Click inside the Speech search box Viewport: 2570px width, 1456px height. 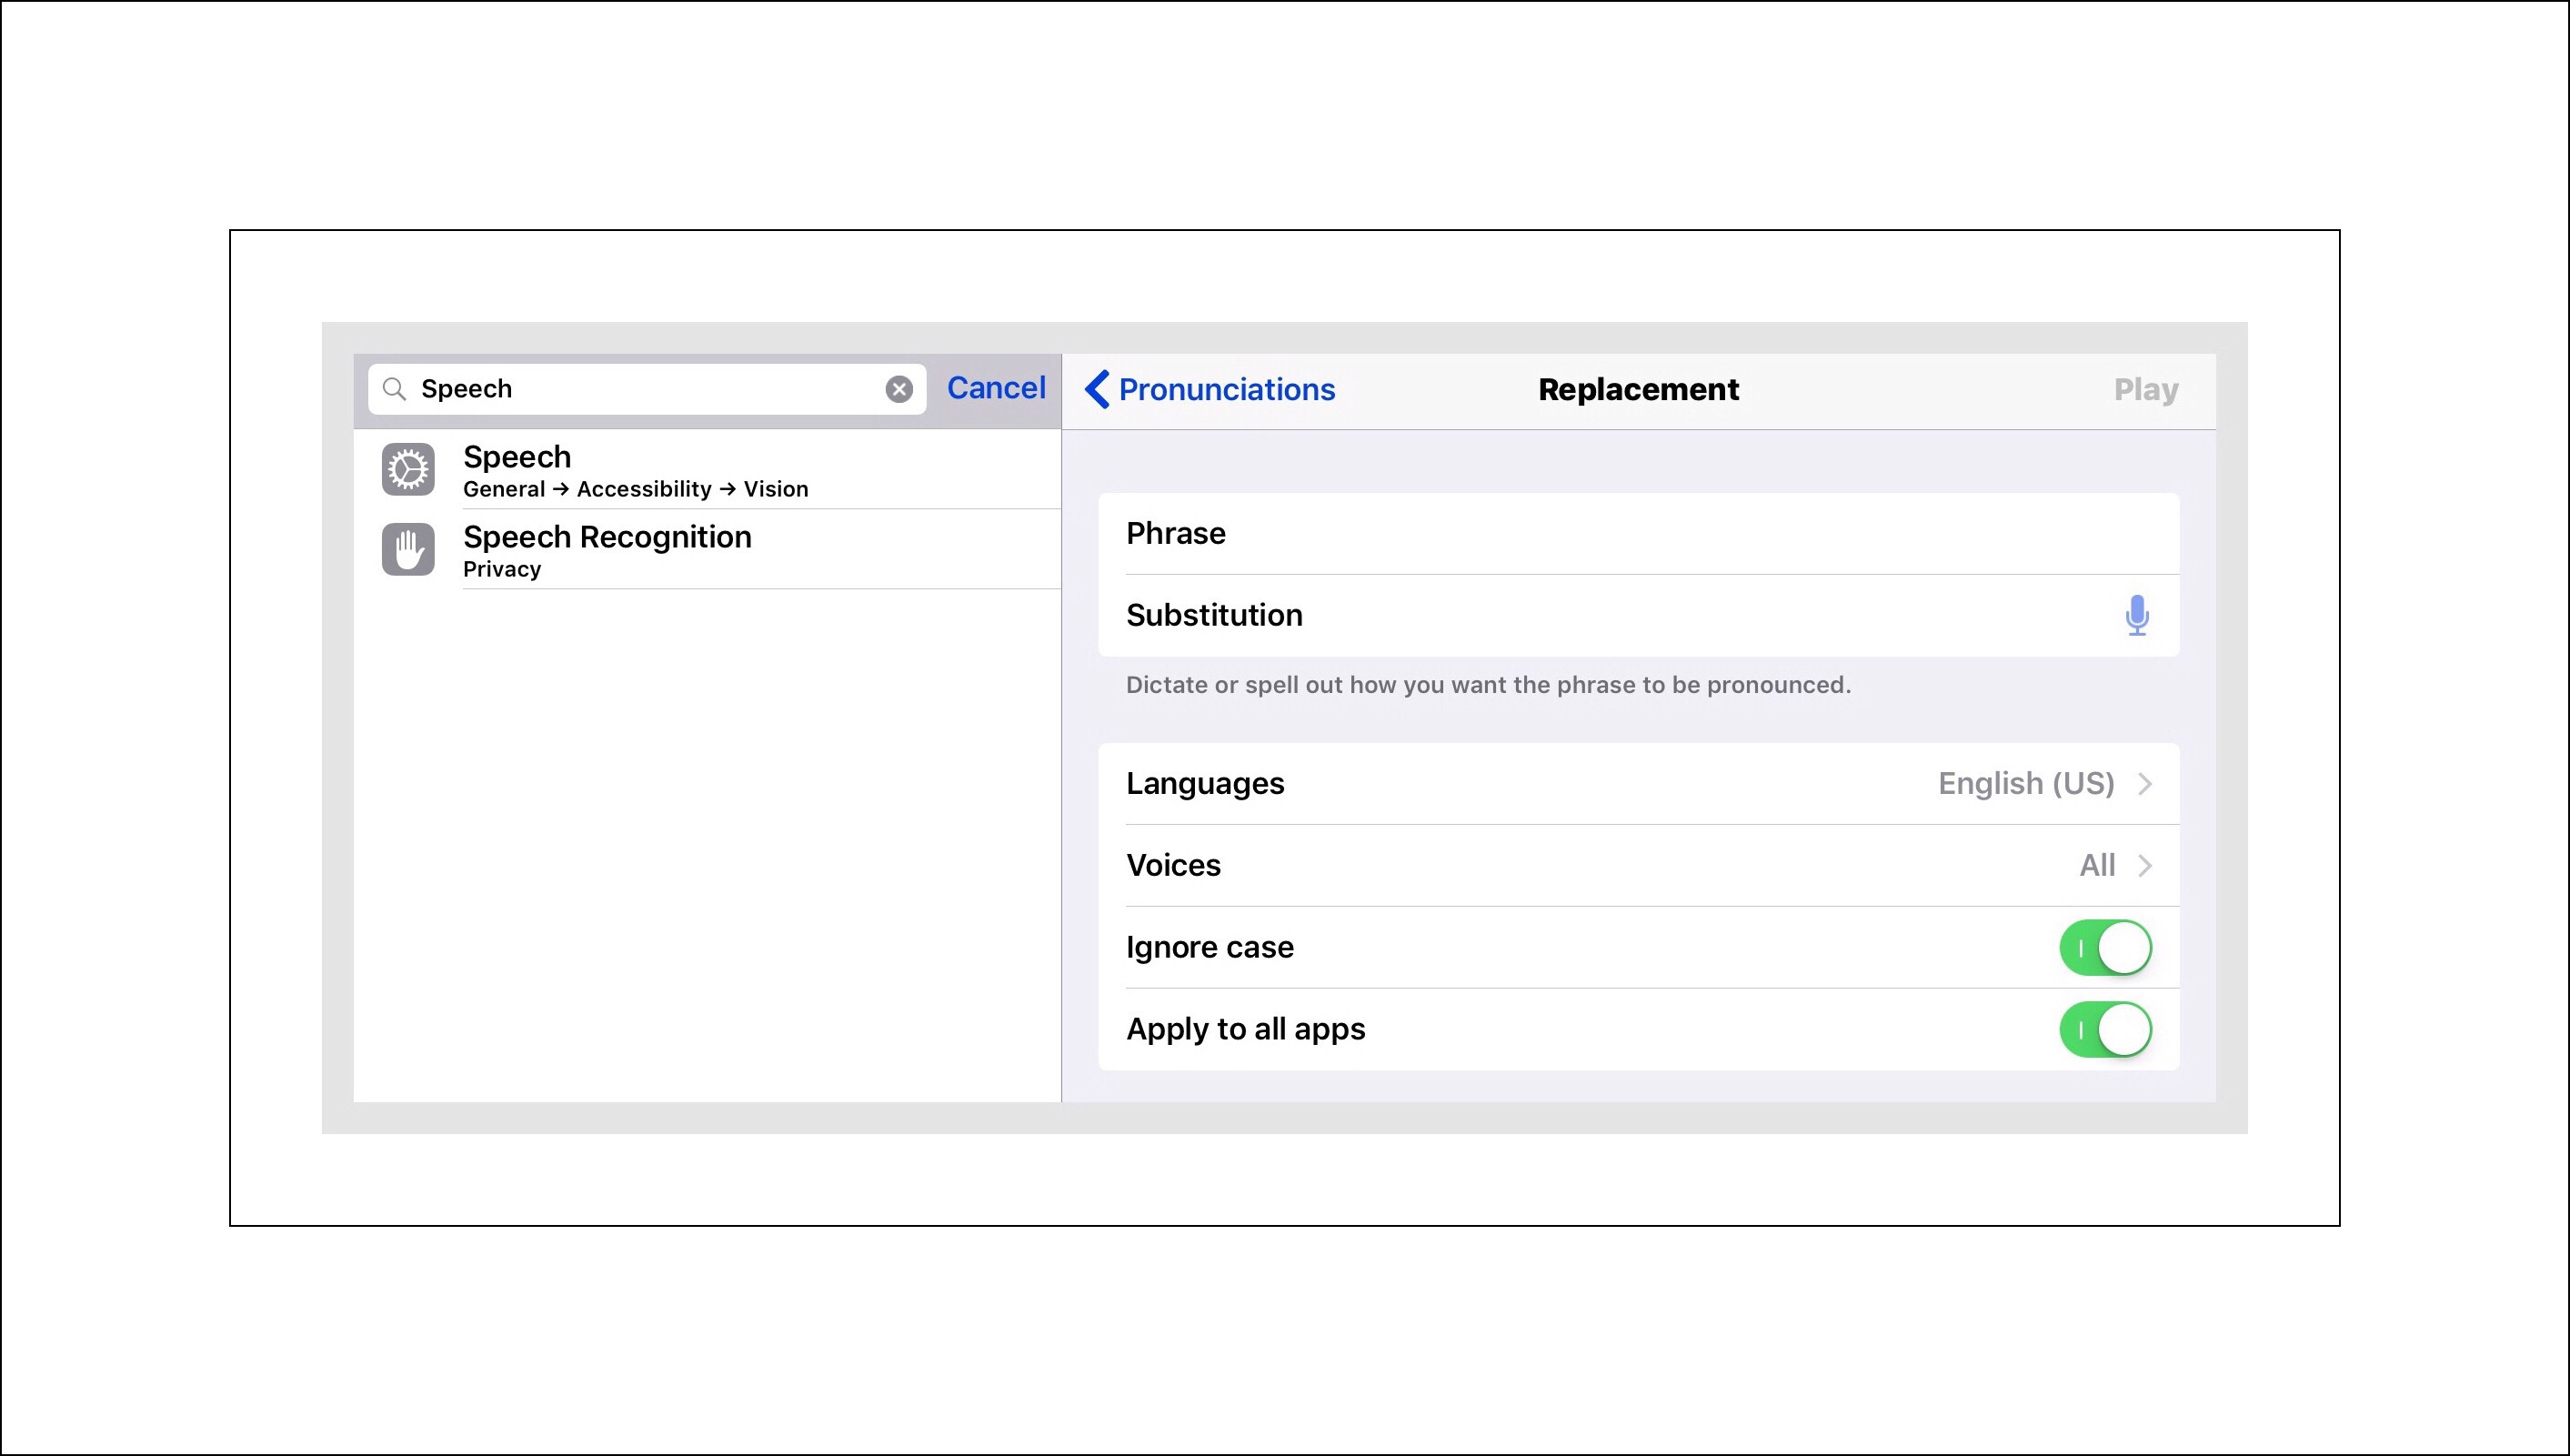(640, 389)
